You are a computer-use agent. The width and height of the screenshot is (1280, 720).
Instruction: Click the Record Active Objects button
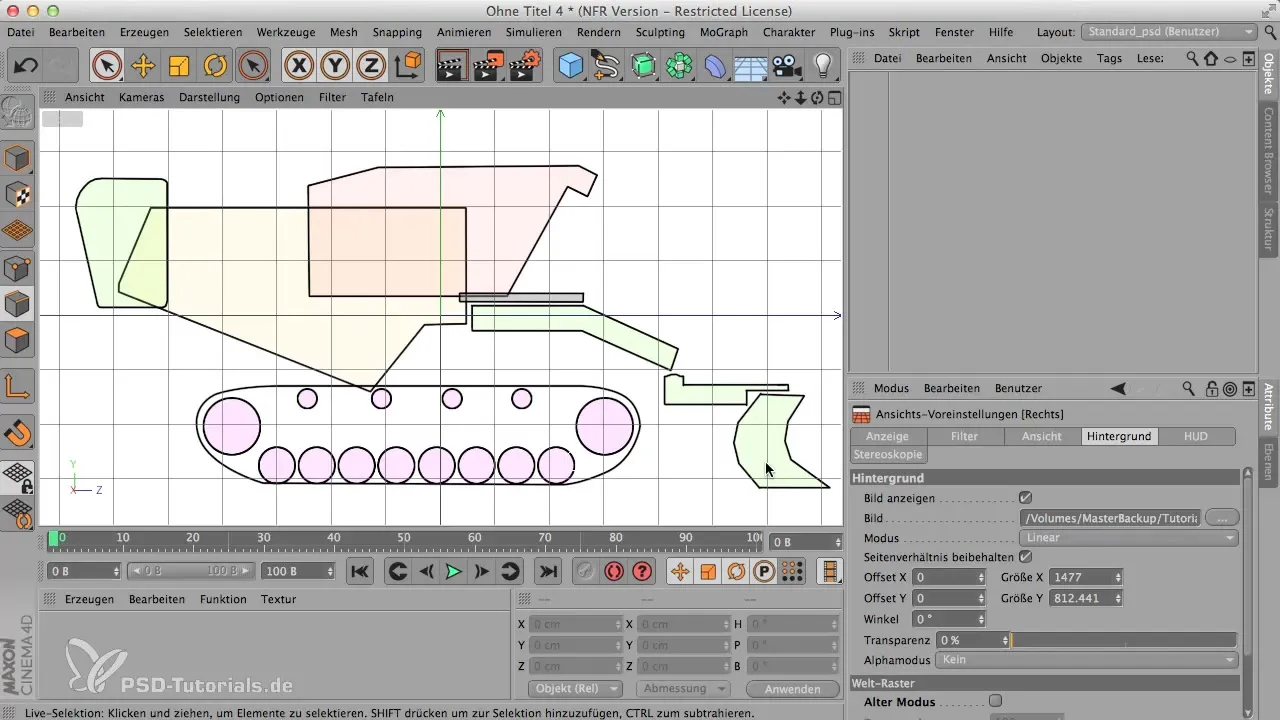[x=586, y=571]
